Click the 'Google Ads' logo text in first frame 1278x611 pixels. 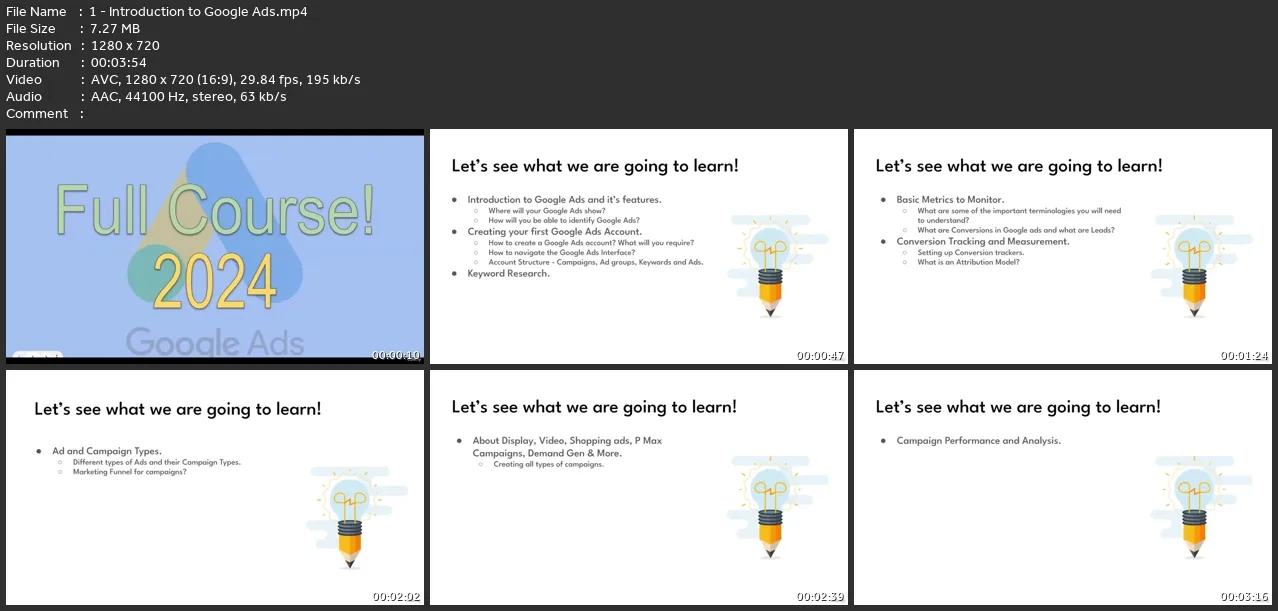coord(214,342)
